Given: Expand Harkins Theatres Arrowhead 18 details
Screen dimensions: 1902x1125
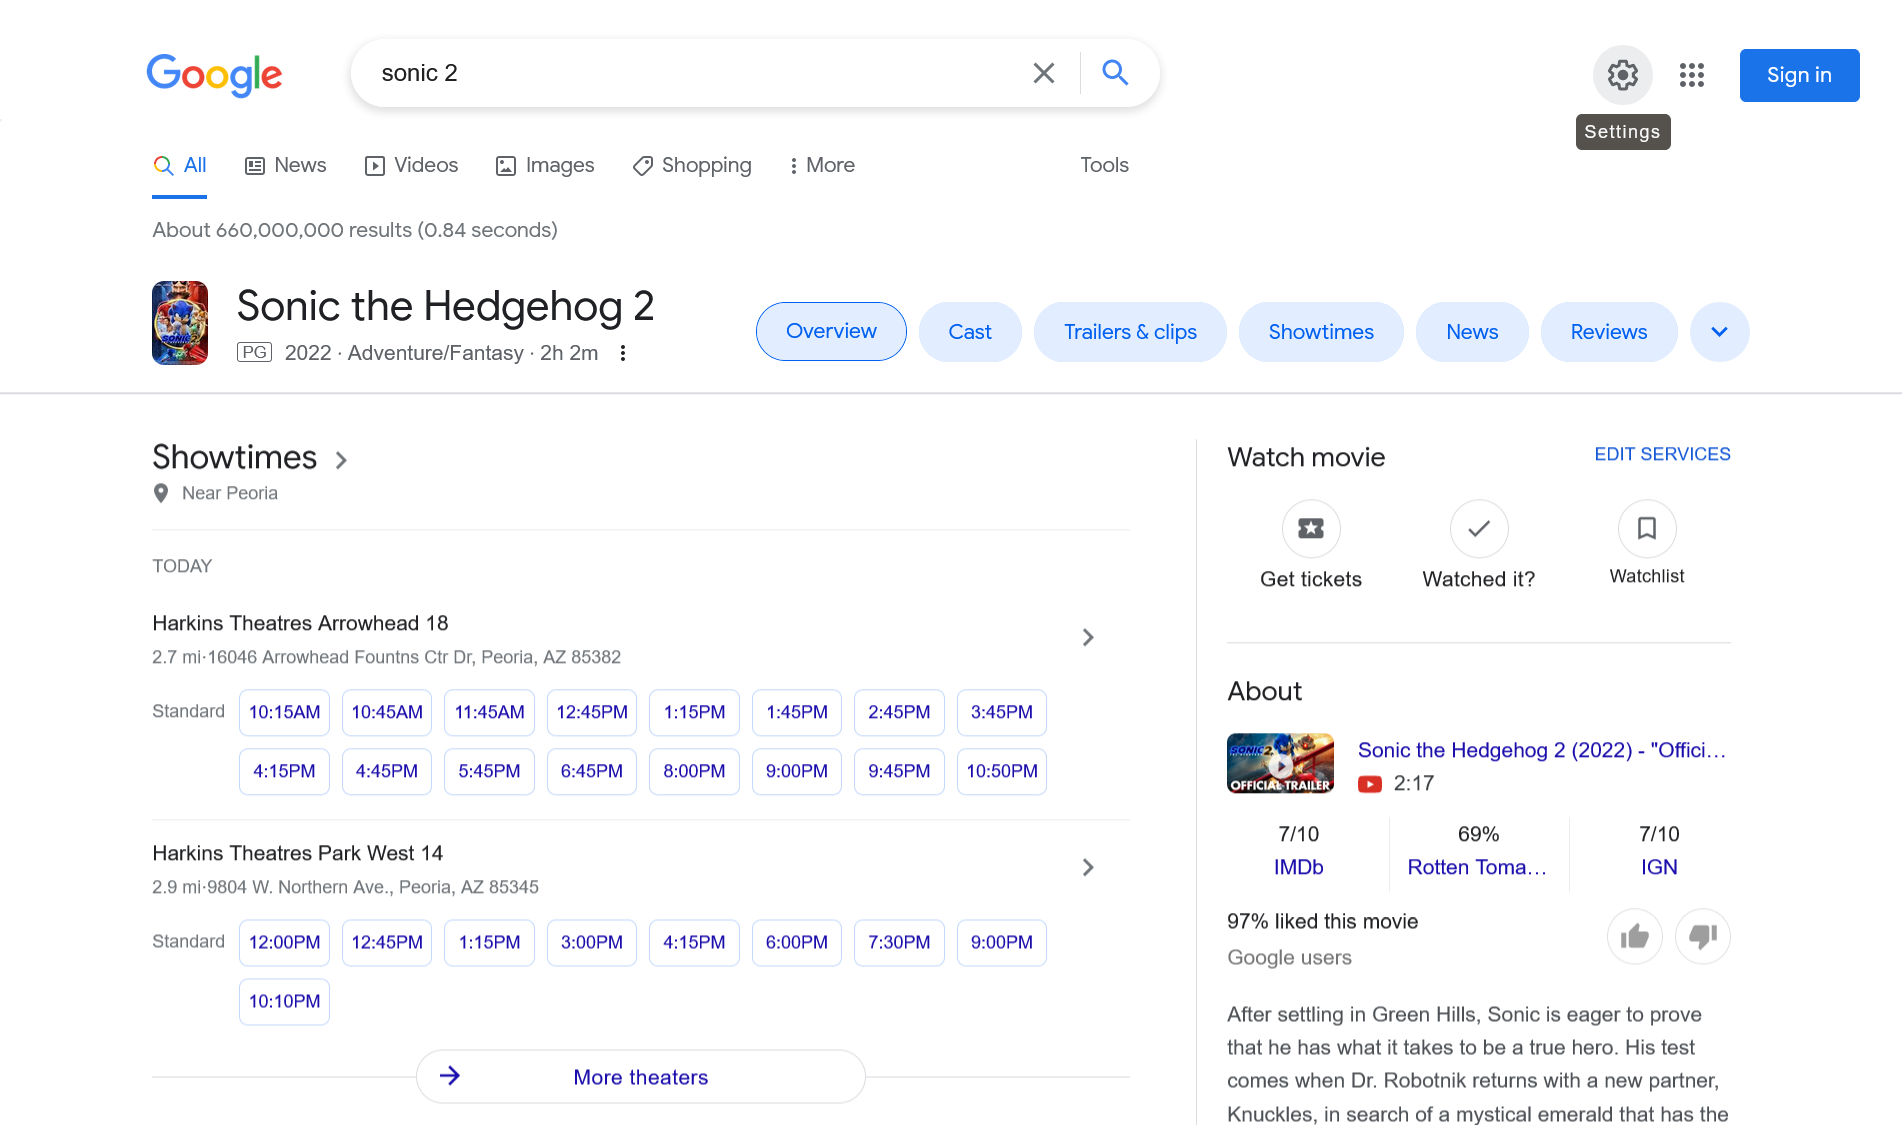Looking at the screenshot, I should [1087, 637].
